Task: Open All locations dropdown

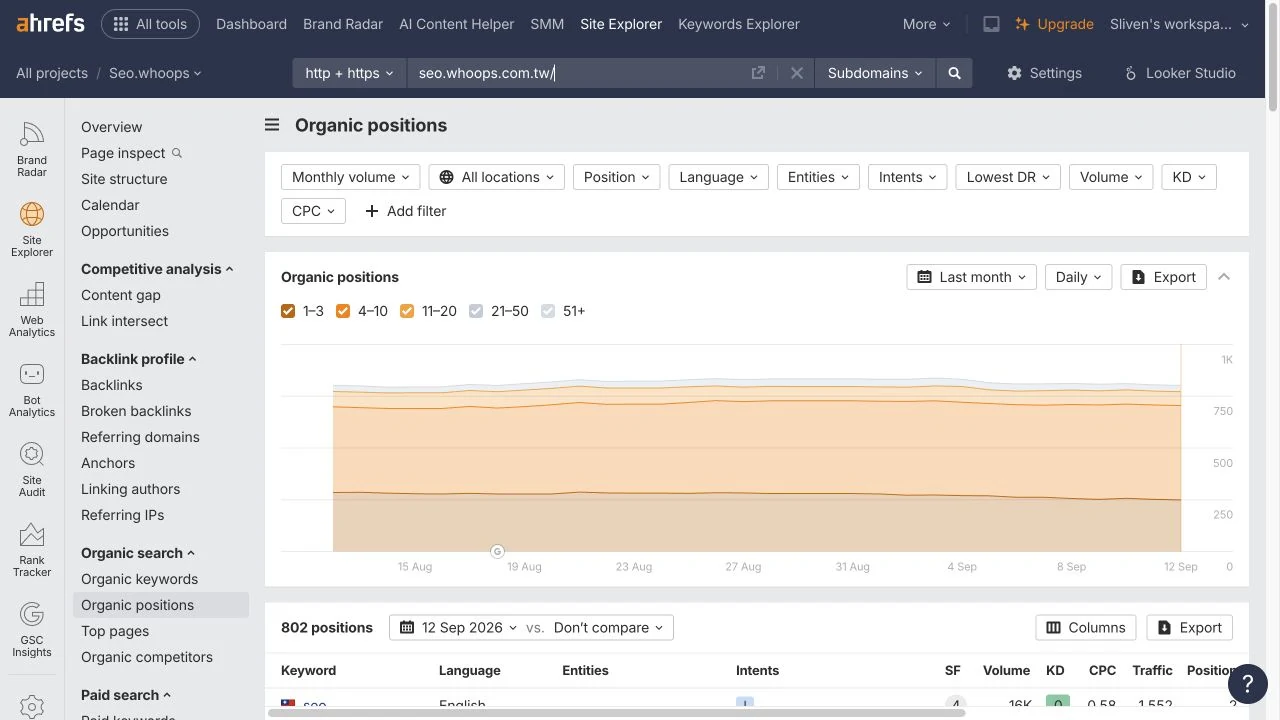Action: point(497,177)
